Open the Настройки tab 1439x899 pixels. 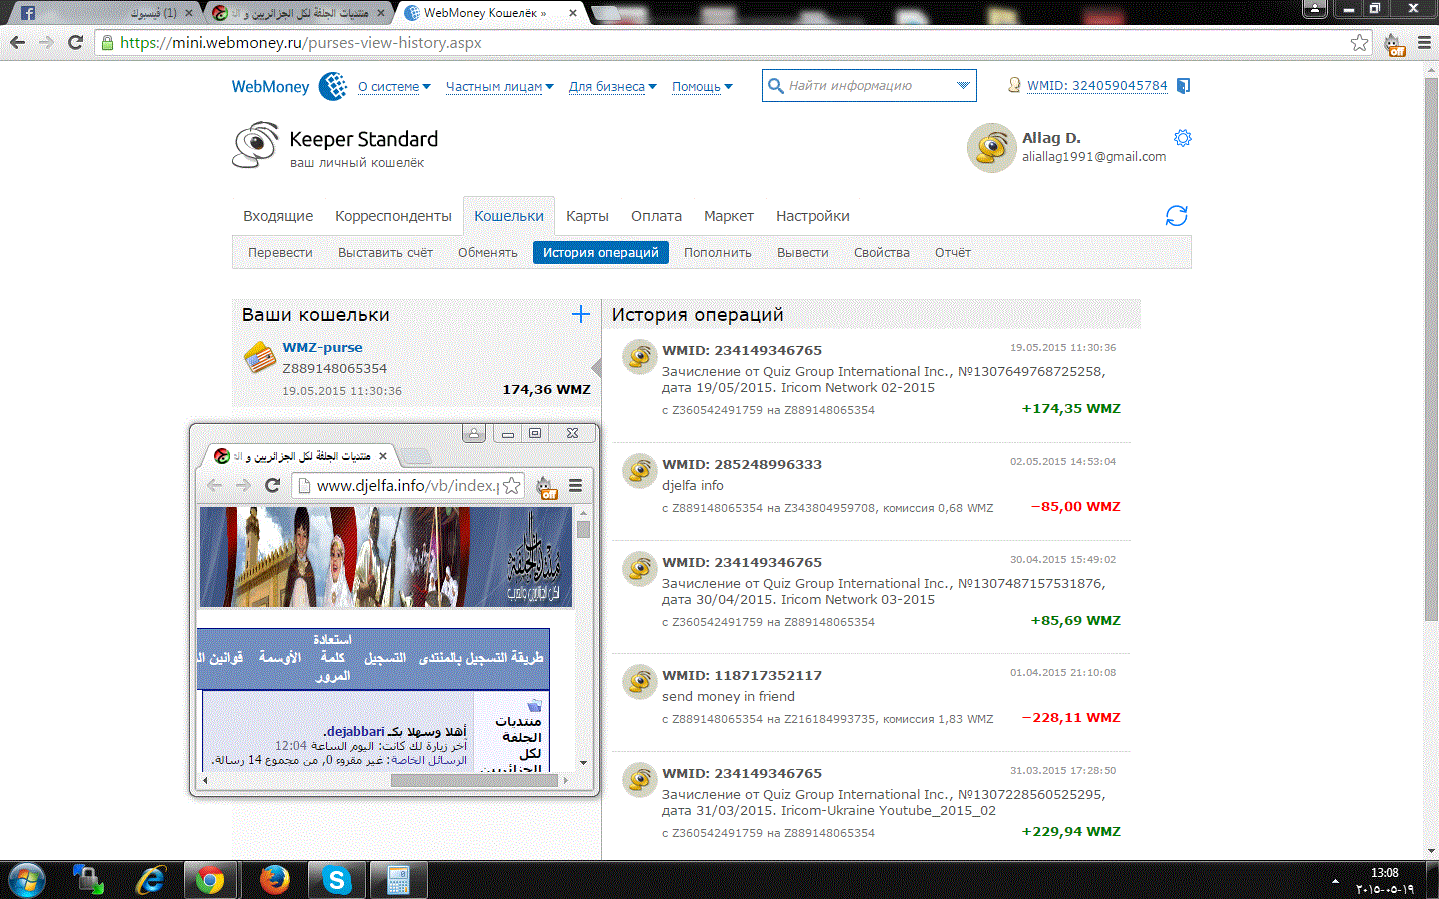[x=813, y=216]
